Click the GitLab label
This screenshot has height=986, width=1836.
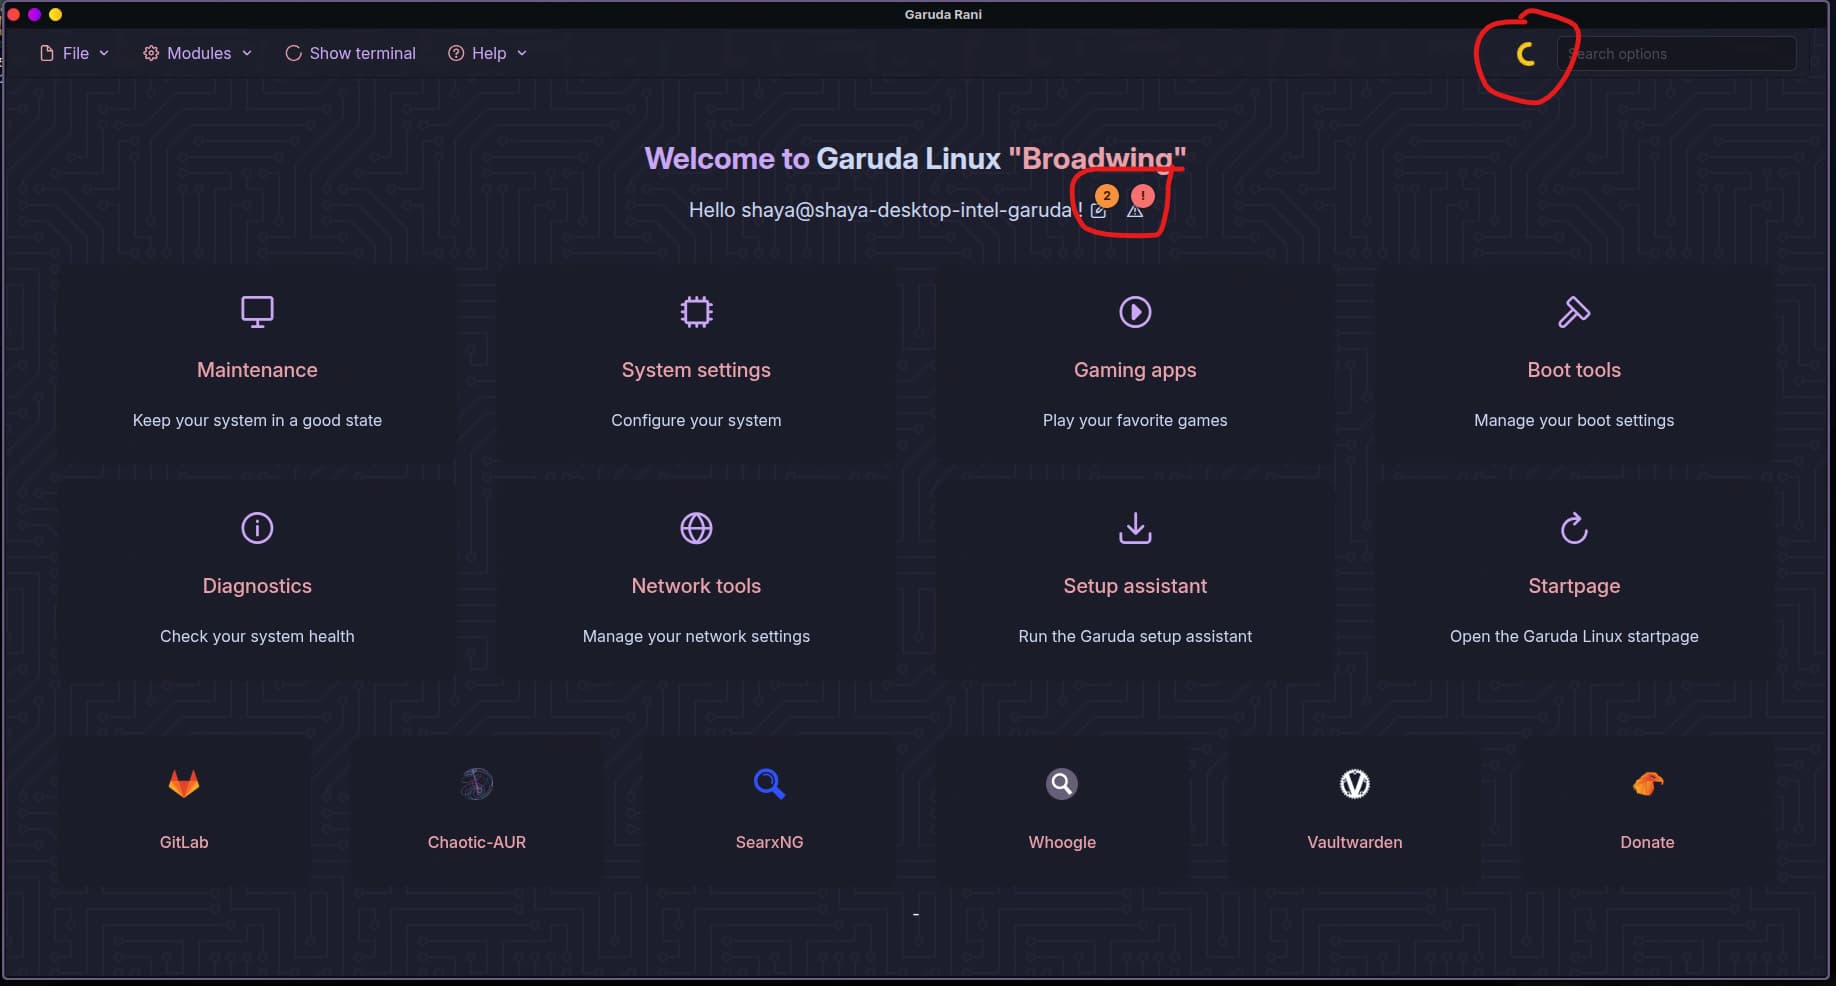pyautogui.click(x=184, y=842)
